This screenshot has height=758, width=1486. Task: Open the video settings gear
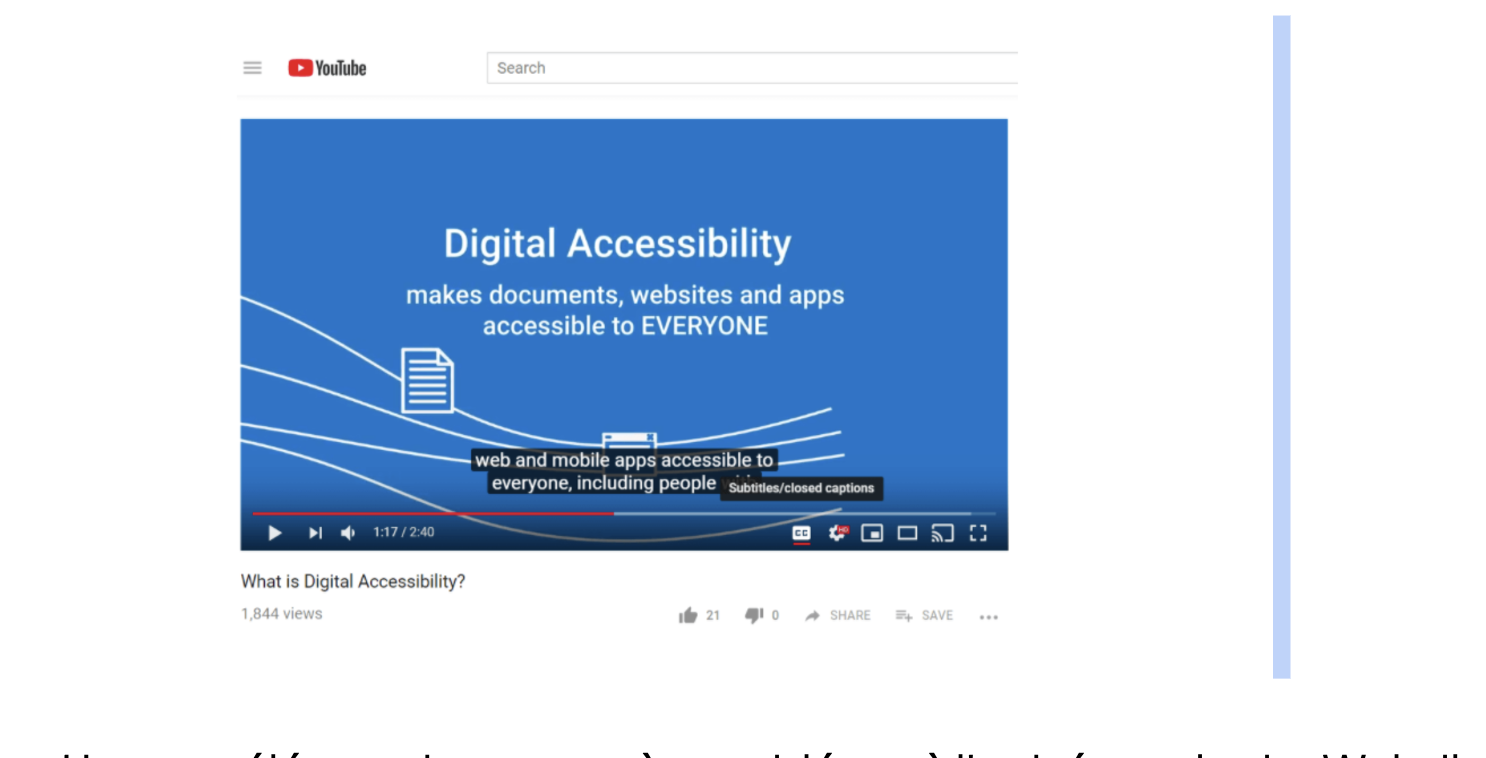(838, 533)
